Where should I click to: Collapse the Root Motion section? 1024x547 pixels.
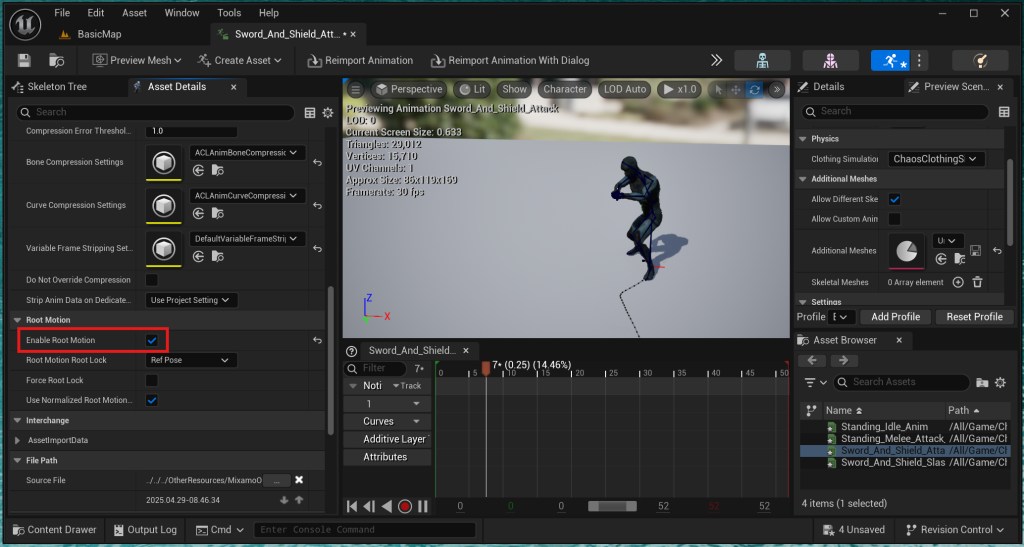tap(18, 320)
